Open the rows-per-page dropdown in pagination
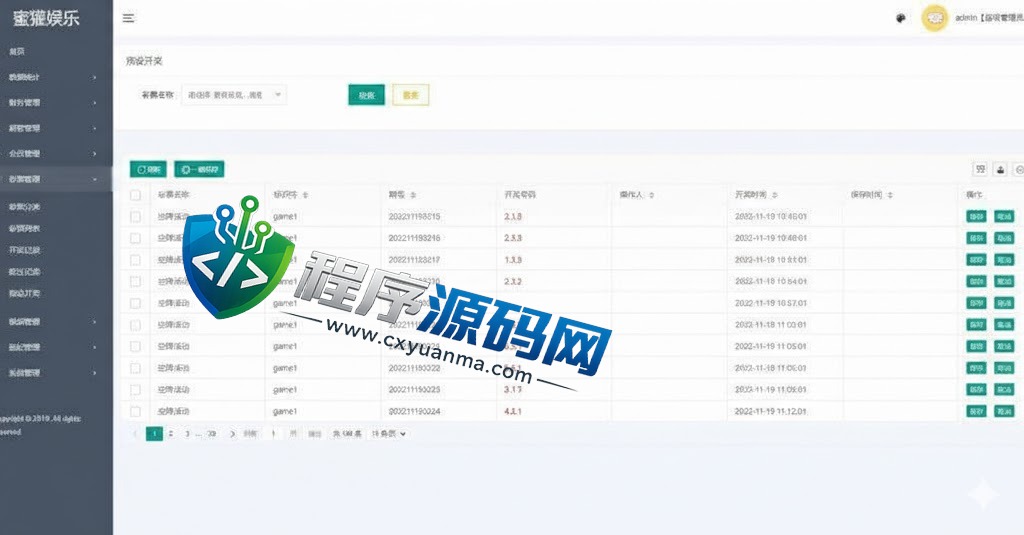 [389, 434]
